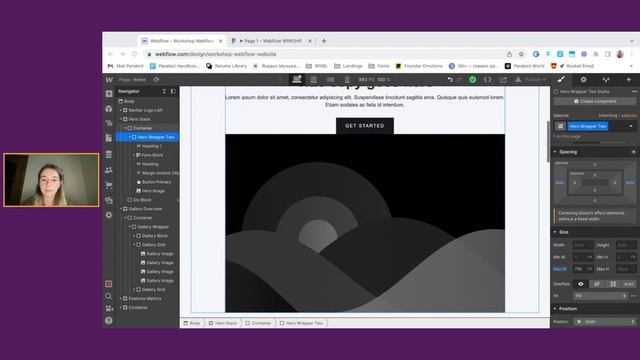Click the Hero Wrapper Two class tag

(x=588, y=126)
